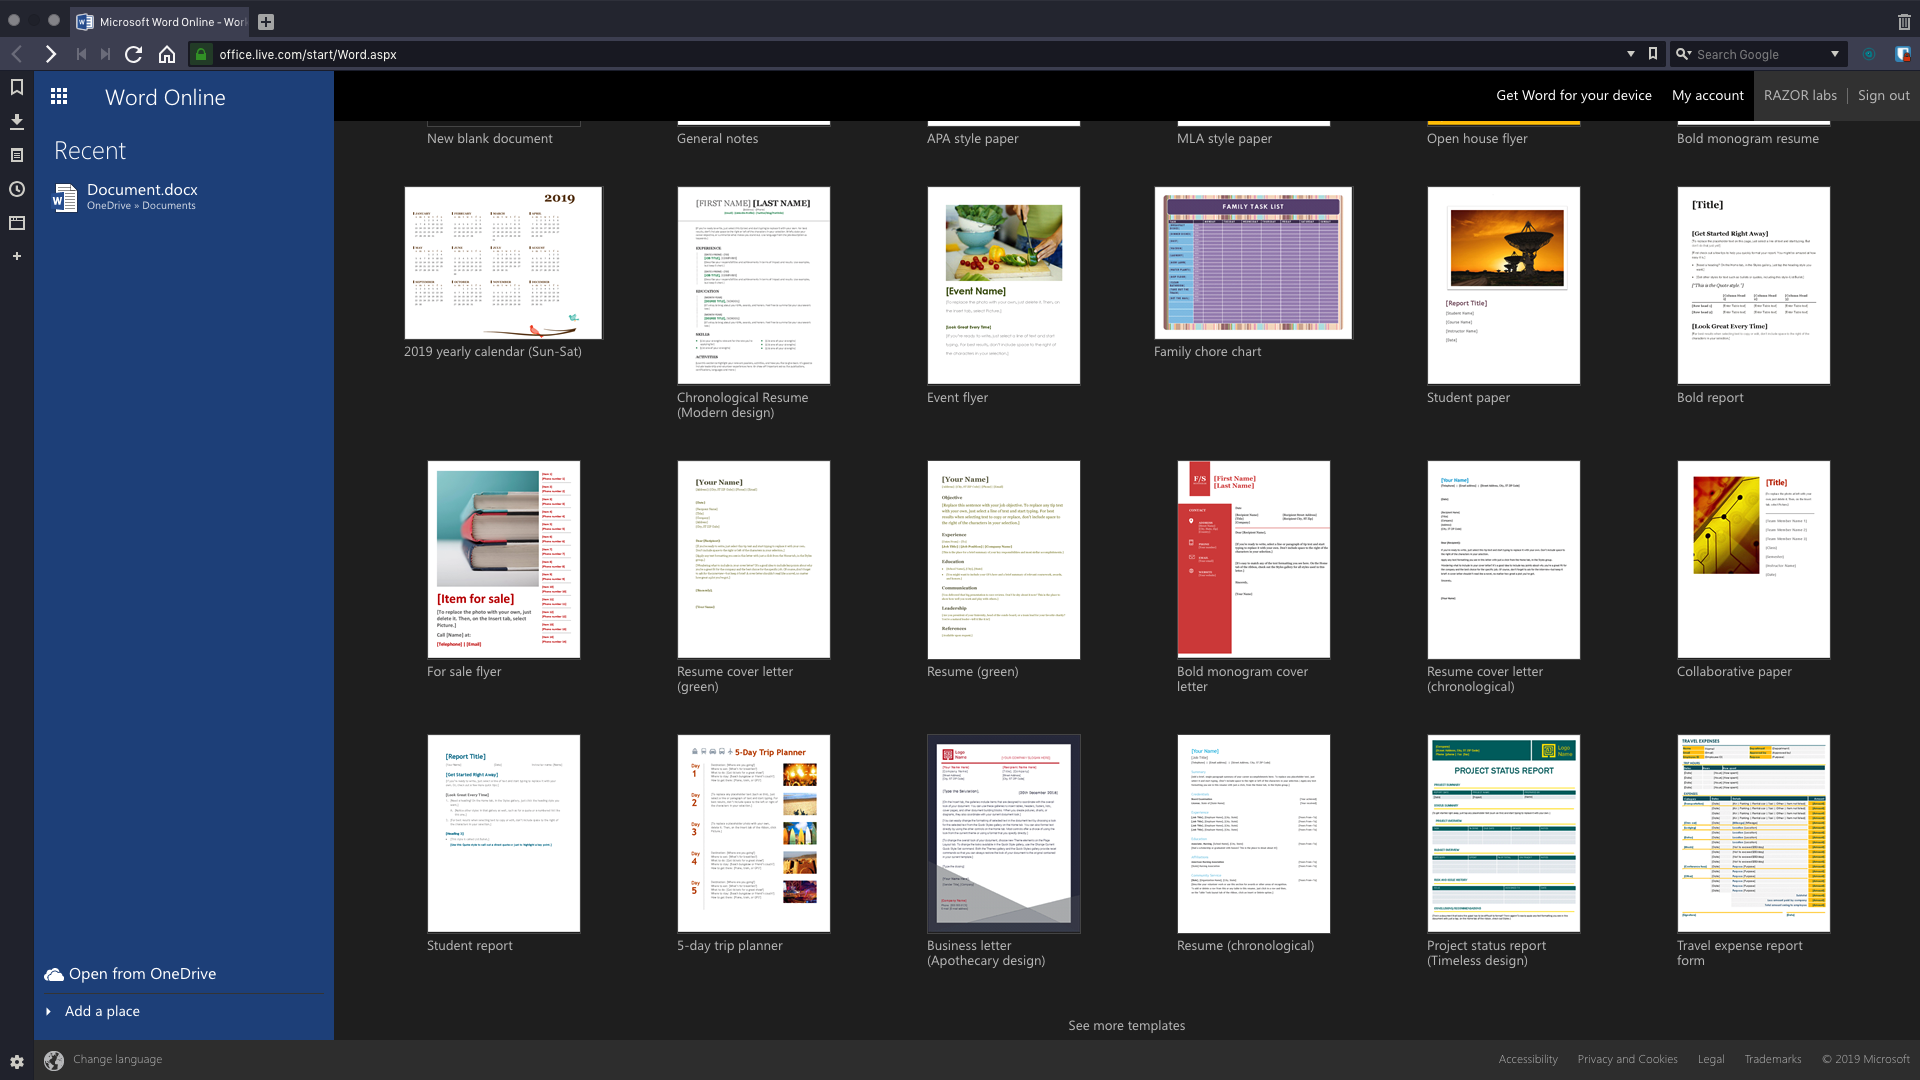Open the bookmarks panel in sidebar
The height and width of the screenshot is (1080, 1920).
pos(17,87)
